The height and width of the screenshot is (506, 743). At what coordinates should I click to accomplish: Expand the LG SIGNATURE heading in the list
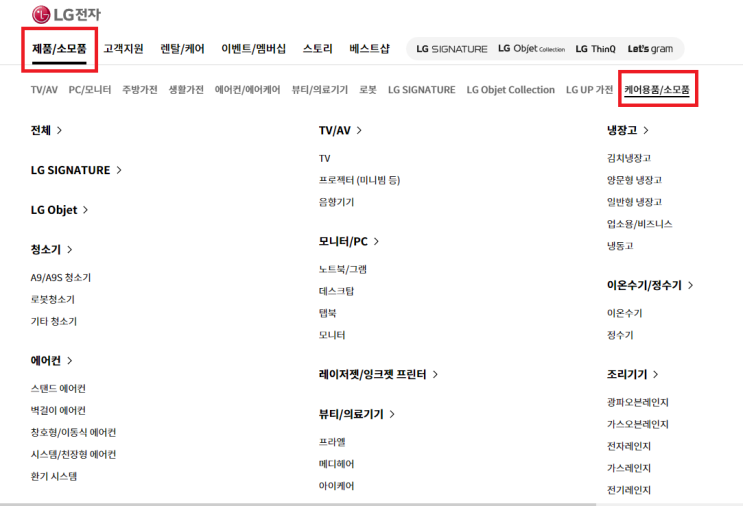click(x=76, y=170)
